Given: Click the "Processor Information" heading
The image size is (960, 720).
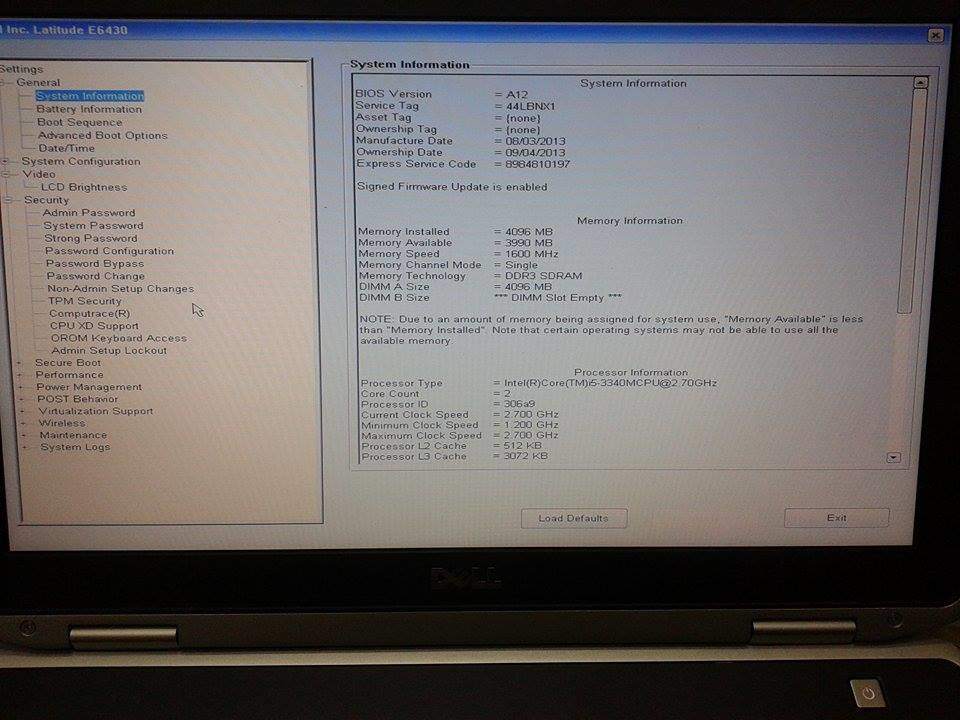Looking at the screenshot, I should tap(631, 372).
